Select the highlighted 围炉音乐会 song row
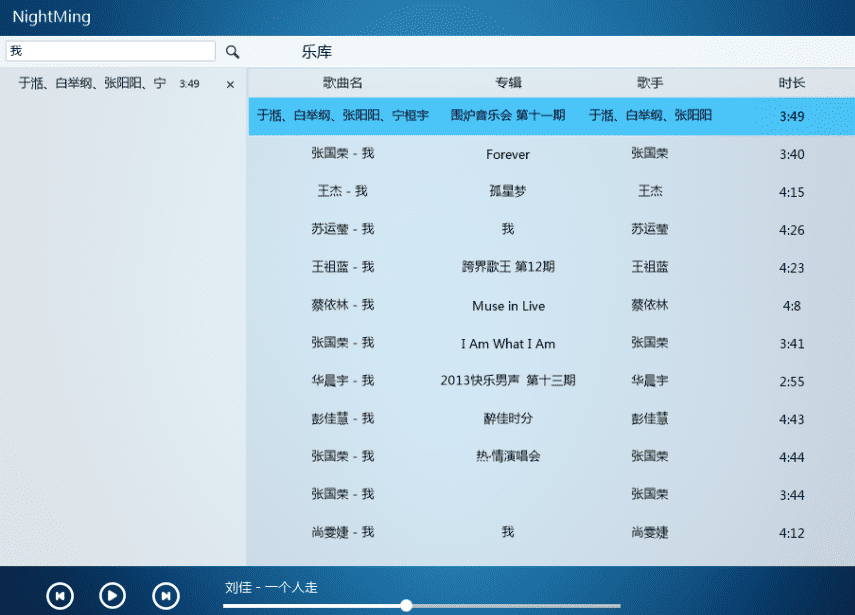 [x=507, y=116]
